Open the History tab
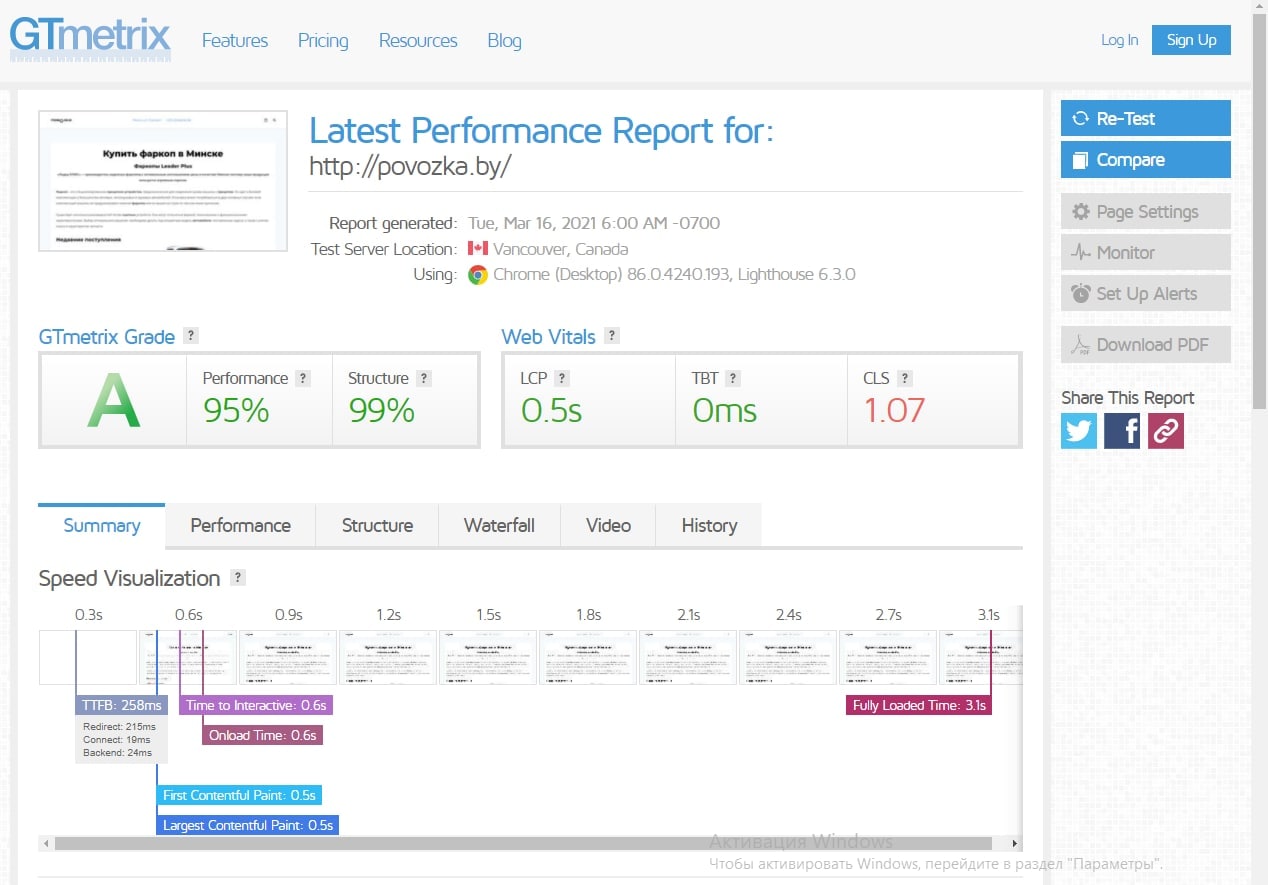 tap(709, 525)
